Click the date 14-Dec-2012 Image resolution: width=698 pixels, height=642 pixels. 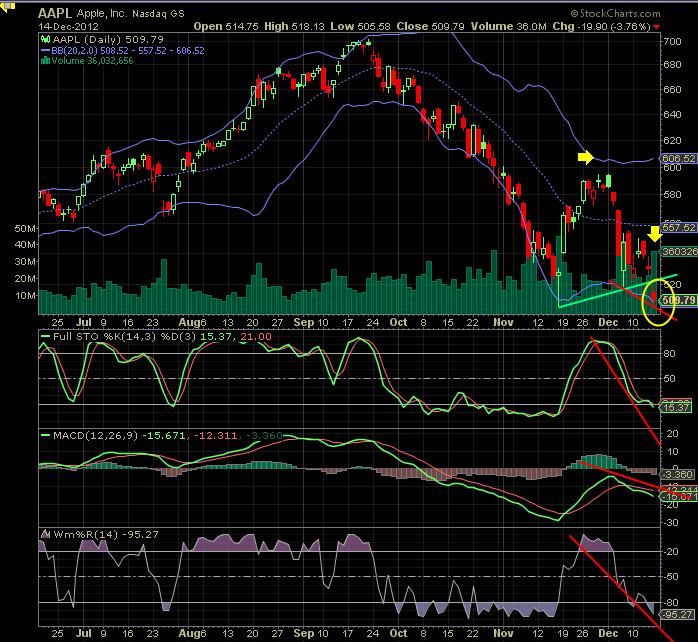tap(69, 27)
